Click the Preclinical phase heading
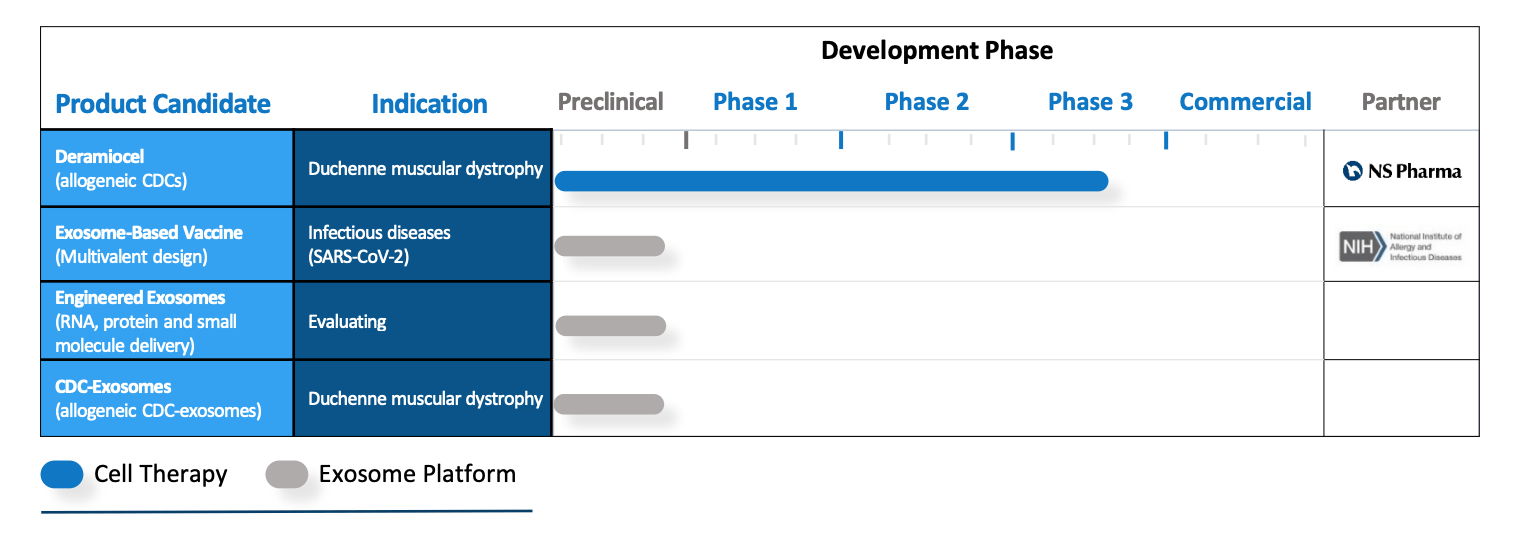Screen dimensions: 1538x550 [x=610, y=102]
